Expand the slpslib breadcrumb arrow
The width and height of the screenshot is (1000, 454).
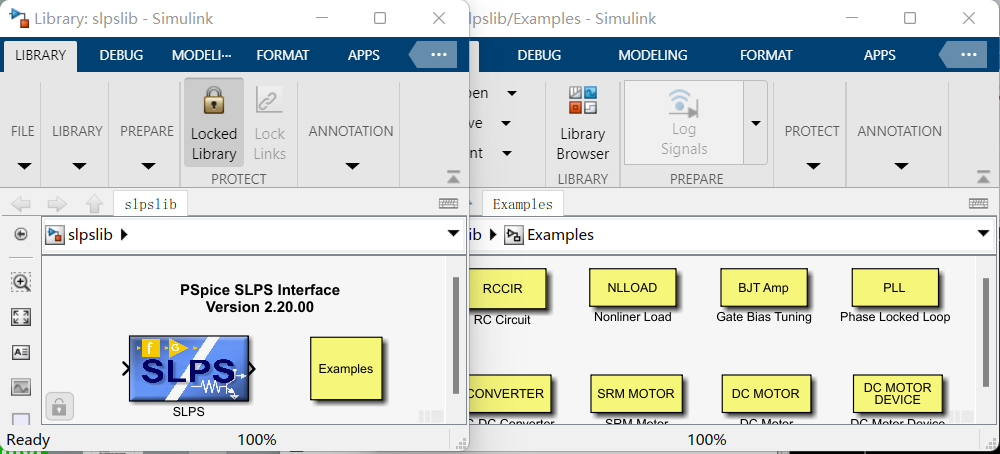point(124,235)
